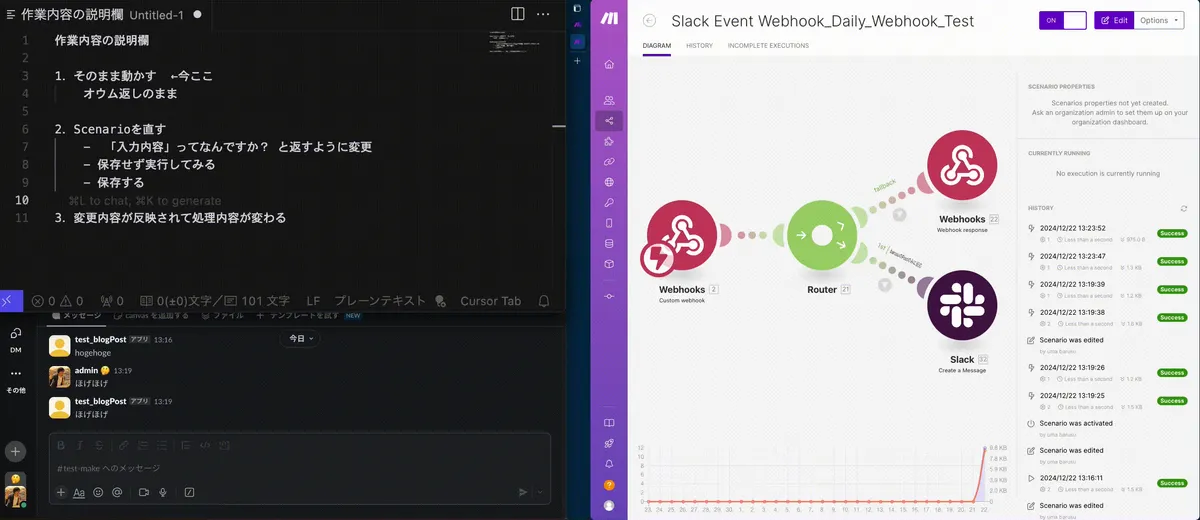Screen dimensions: 1200x520
Task: Open Cursor notifications bell in status bar
Action: [544, 300]
